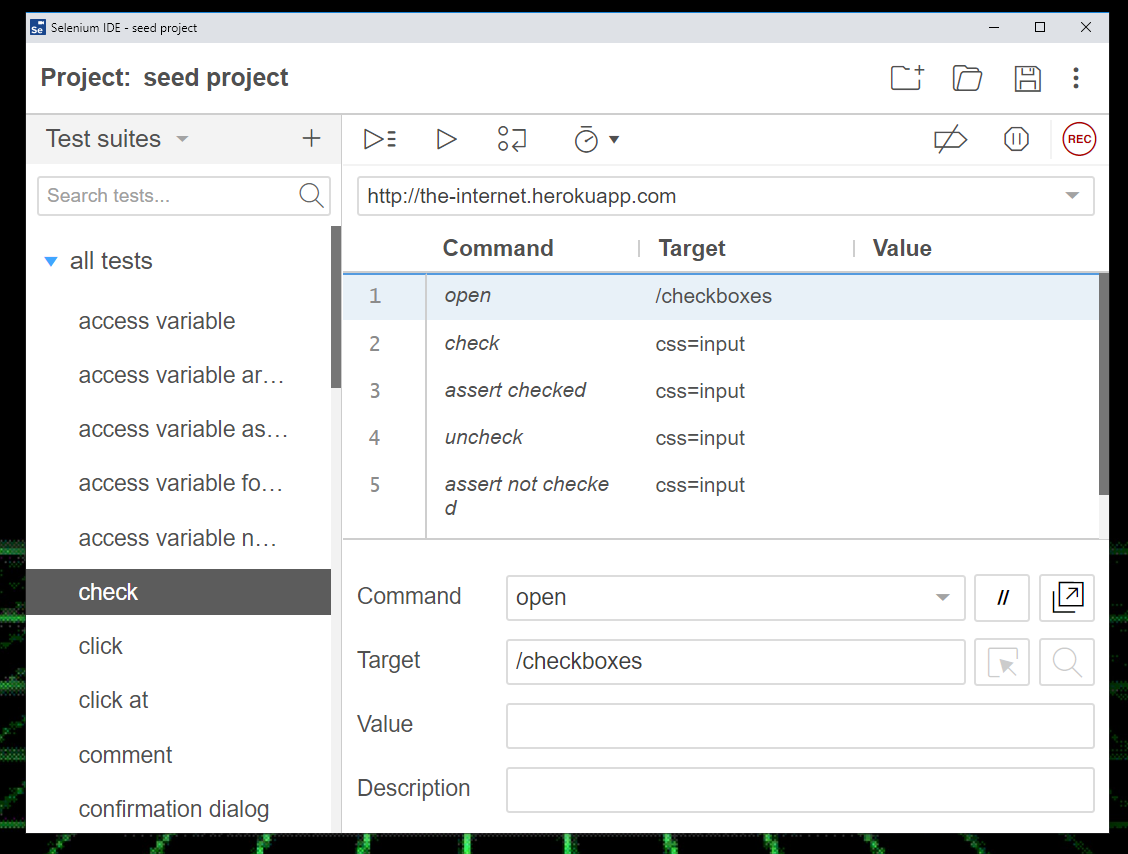Open command reference in new window icon

[1067, 597]
